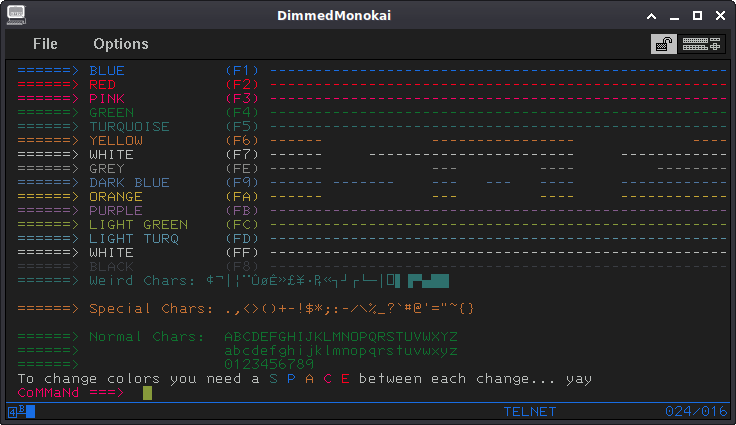Image resolution: width=736 pixels, height=425 pixels.
Task: Select the GREY color label
Action: tap(107, 169)
